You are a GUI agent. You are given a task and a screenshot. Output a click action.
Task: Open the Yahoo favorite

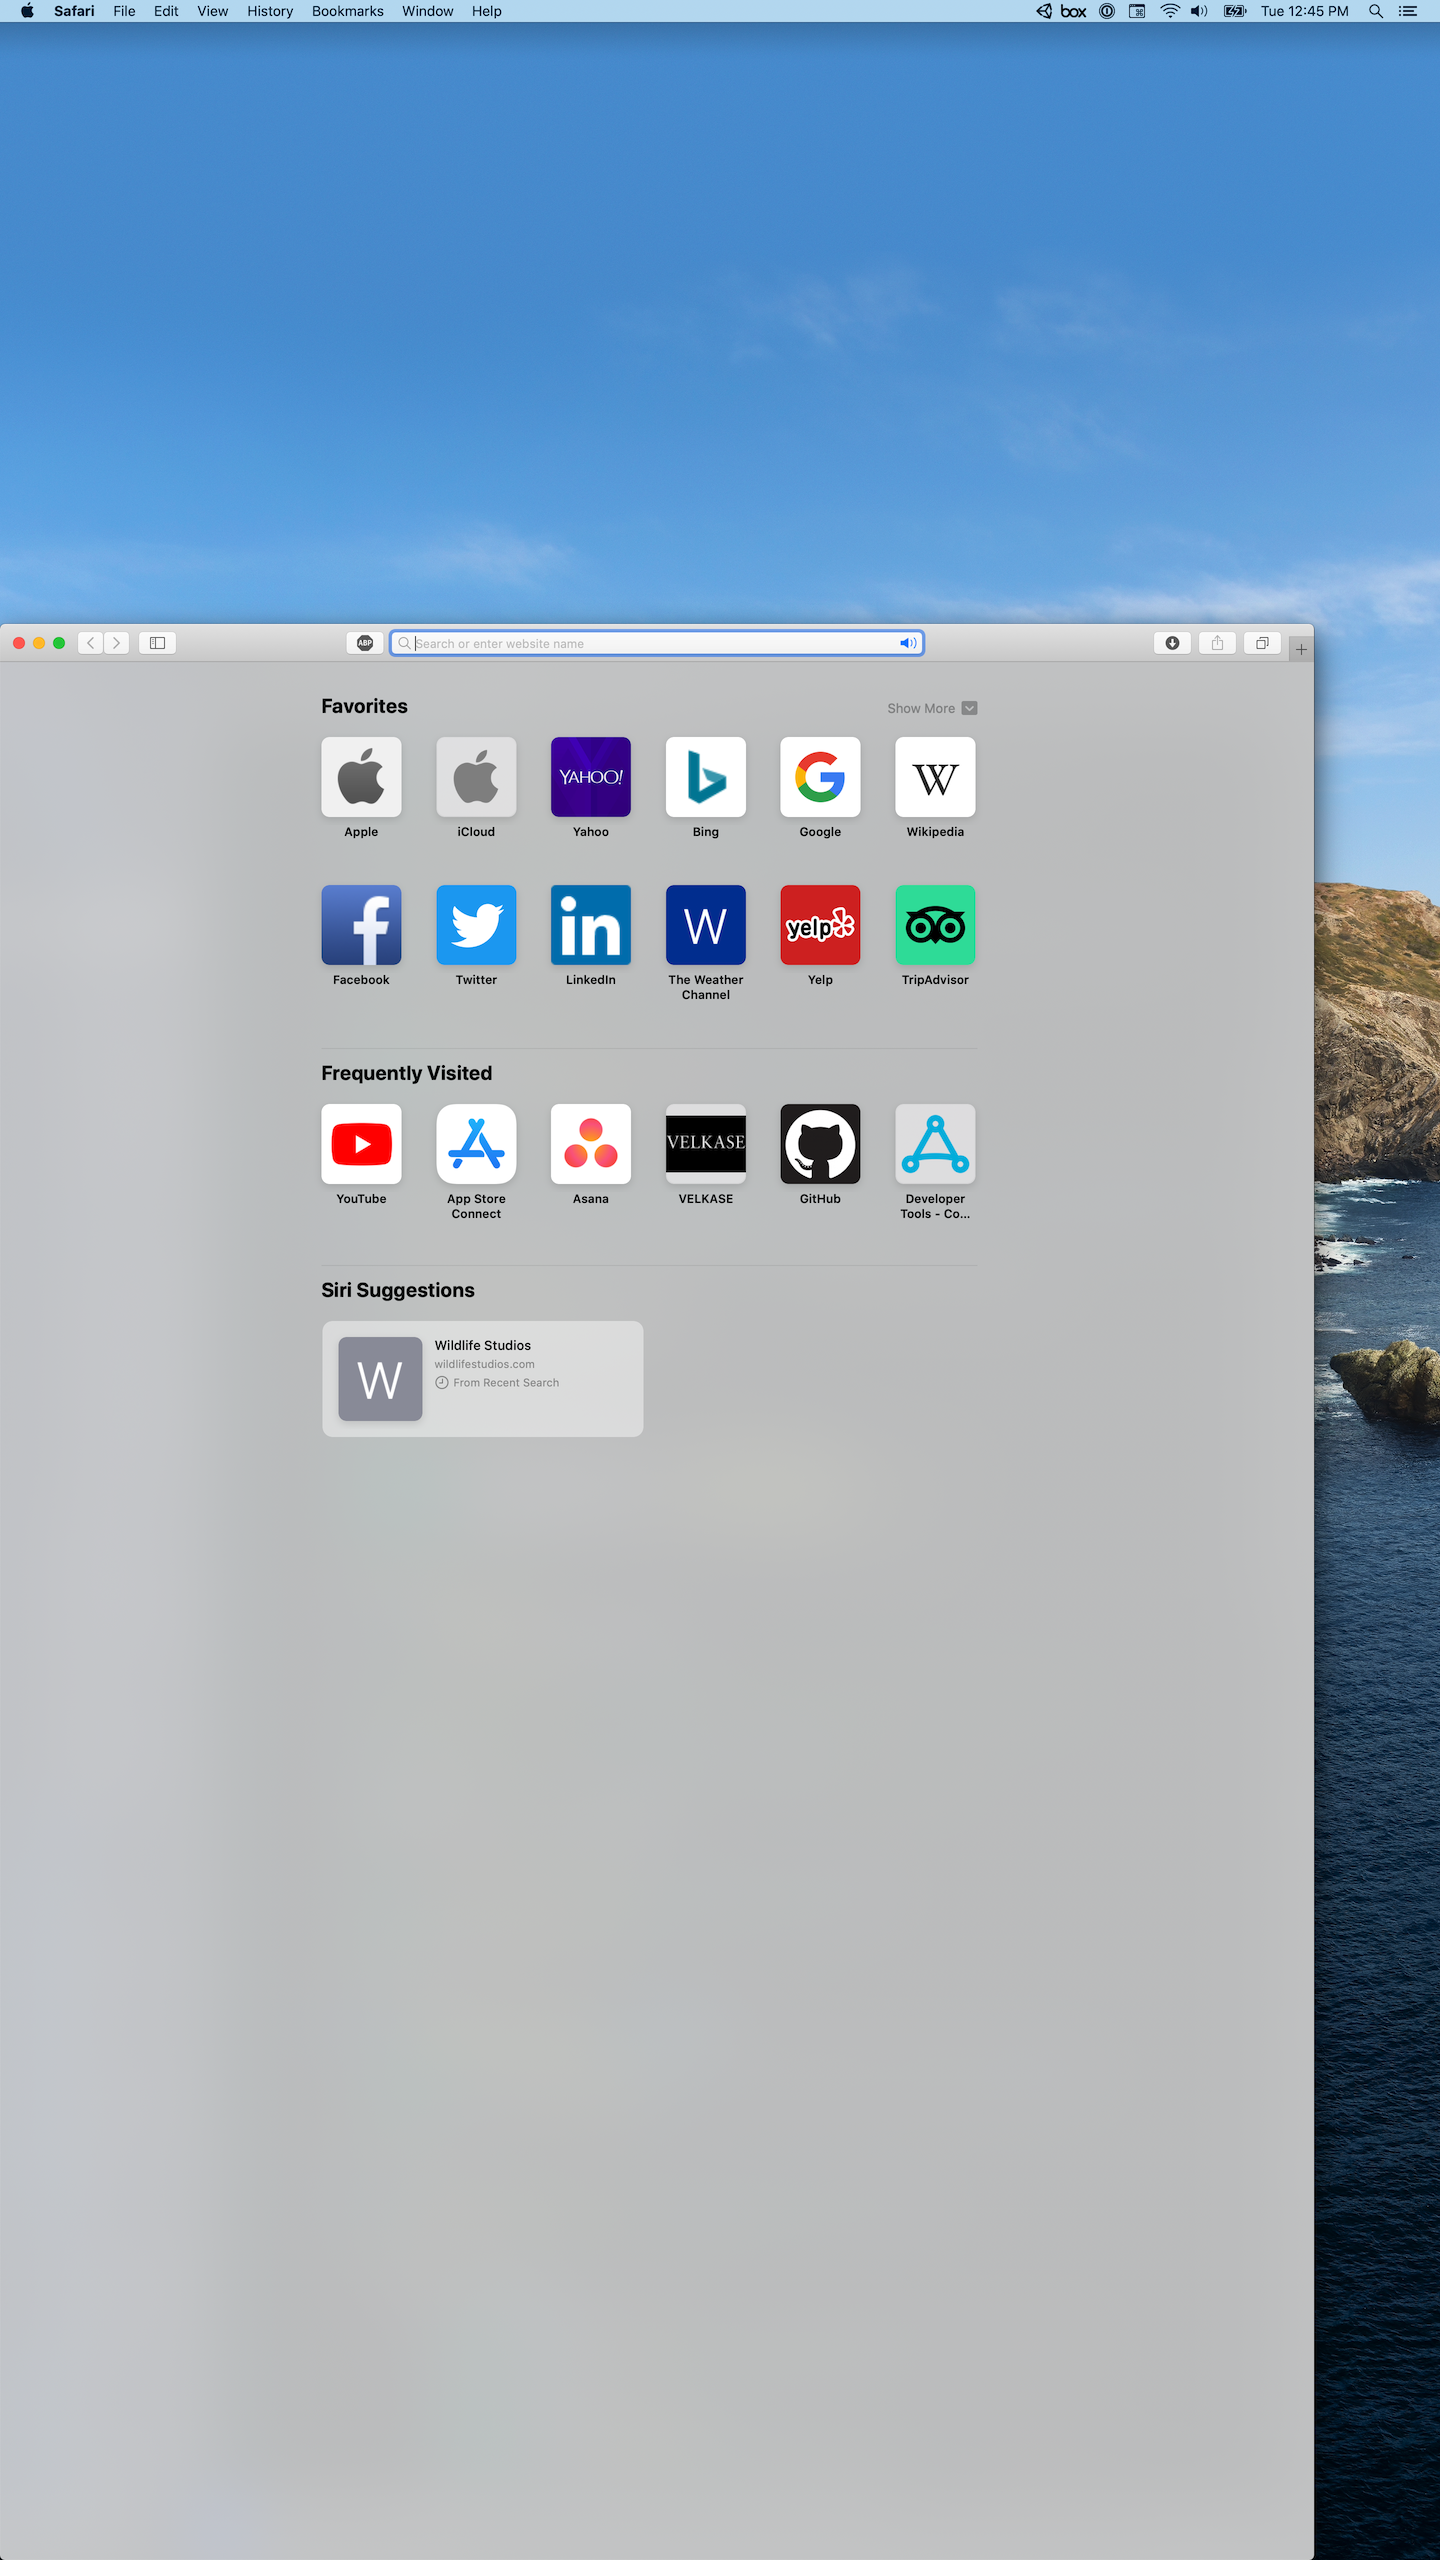tap(591, 777)
